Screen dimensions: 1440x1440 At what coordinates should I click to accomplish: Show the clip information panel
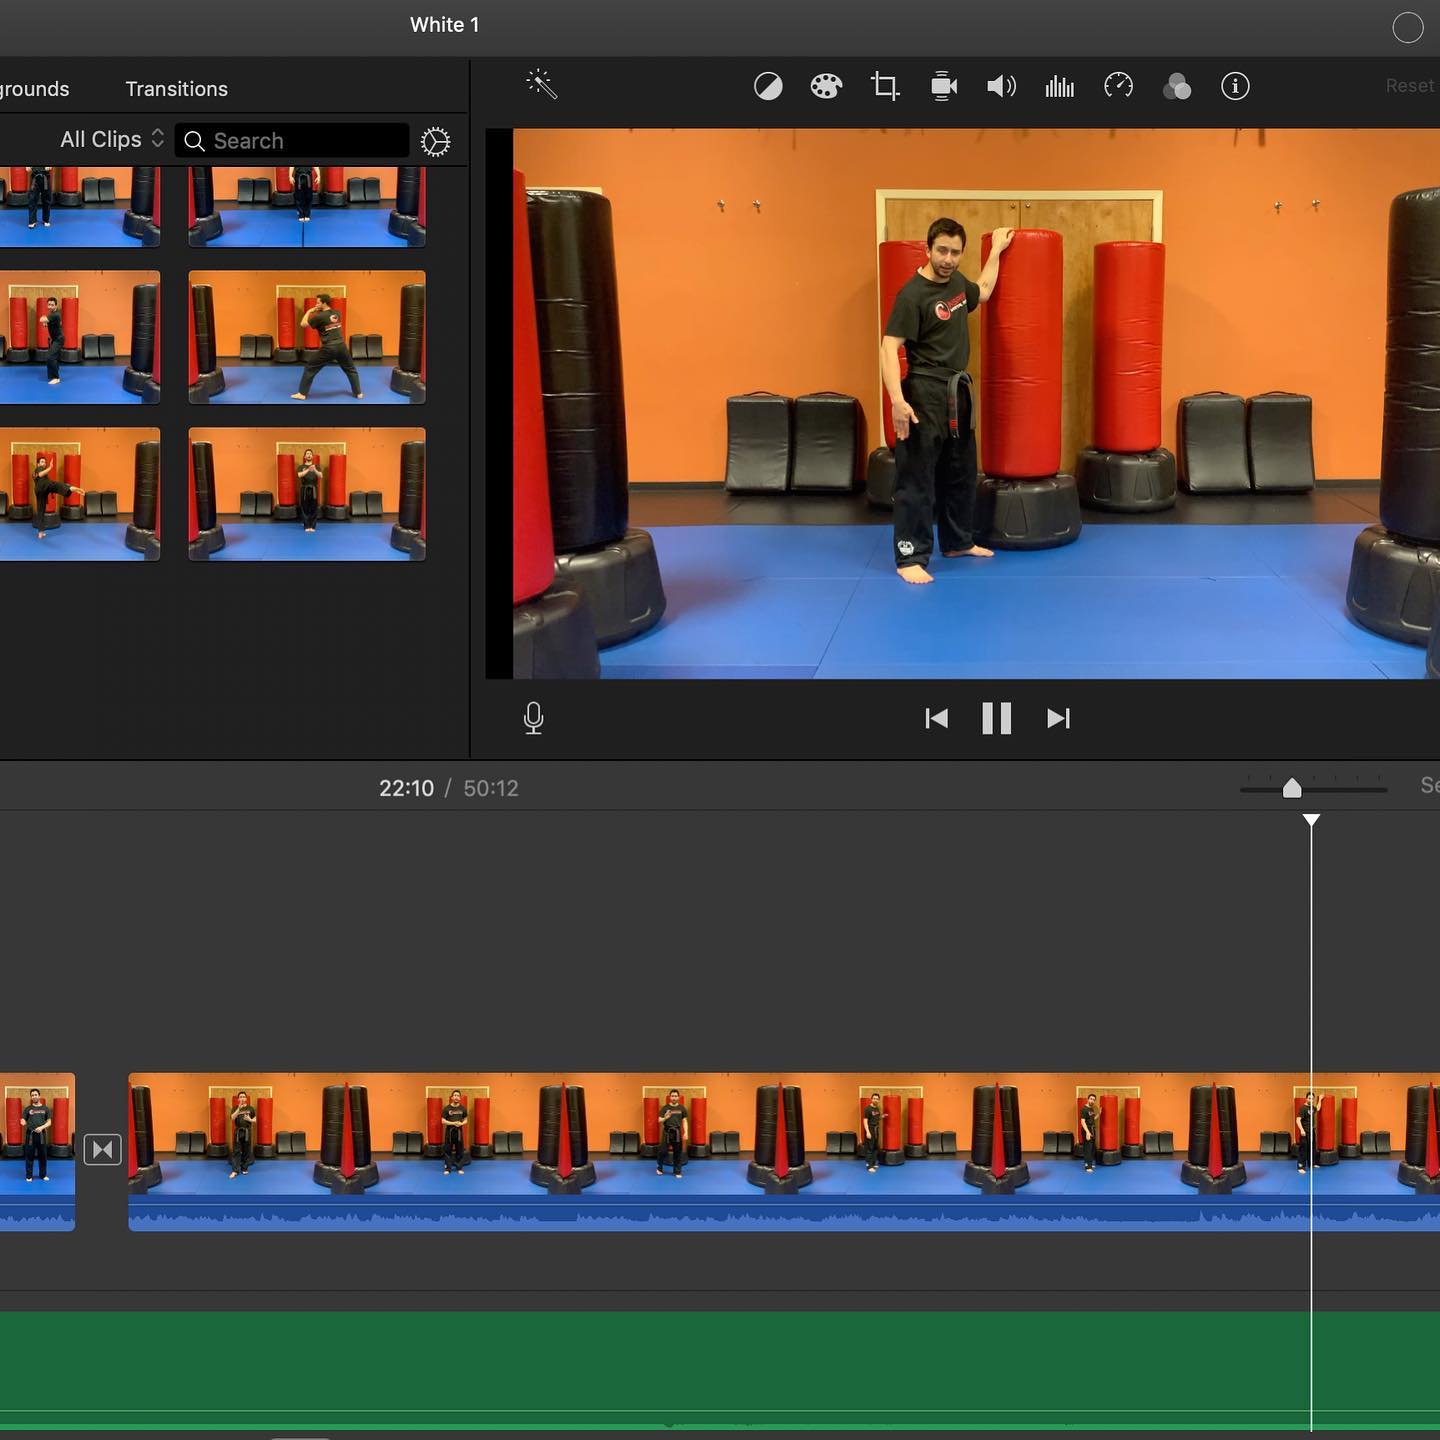pos(1235,87)
